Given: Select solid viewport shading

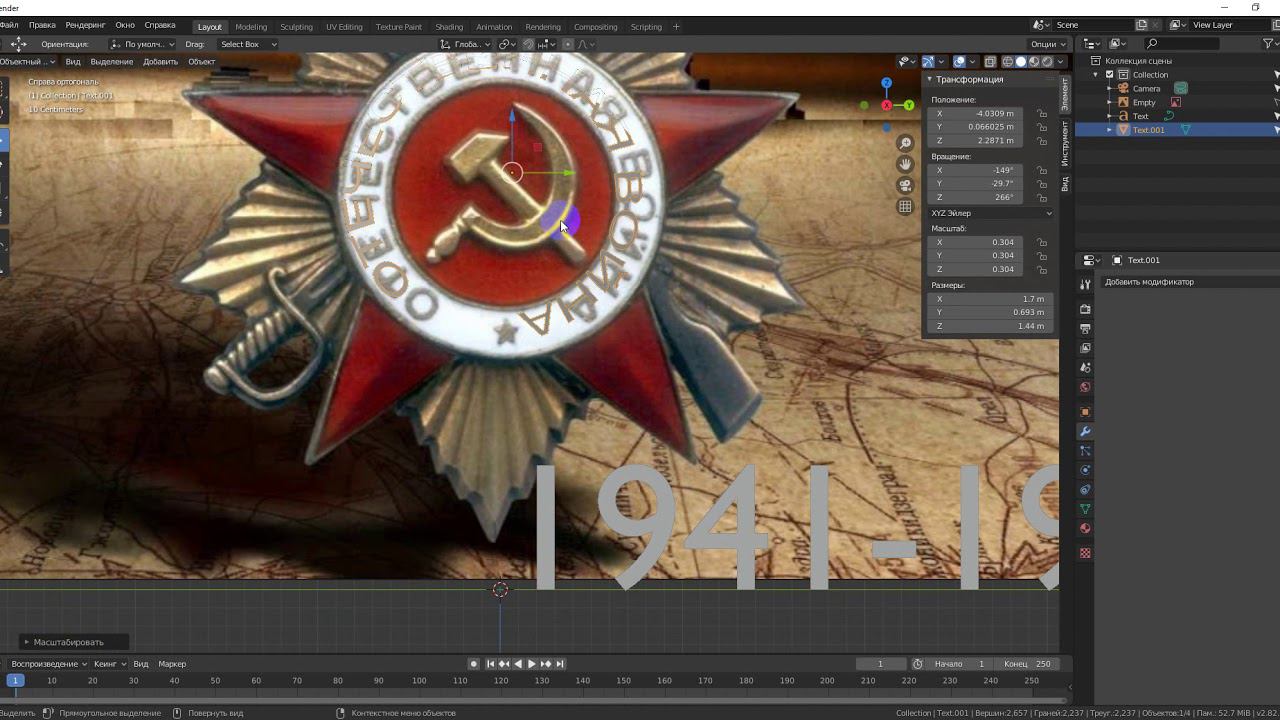Looking at the screenshot, I should tap(1021, 62).
